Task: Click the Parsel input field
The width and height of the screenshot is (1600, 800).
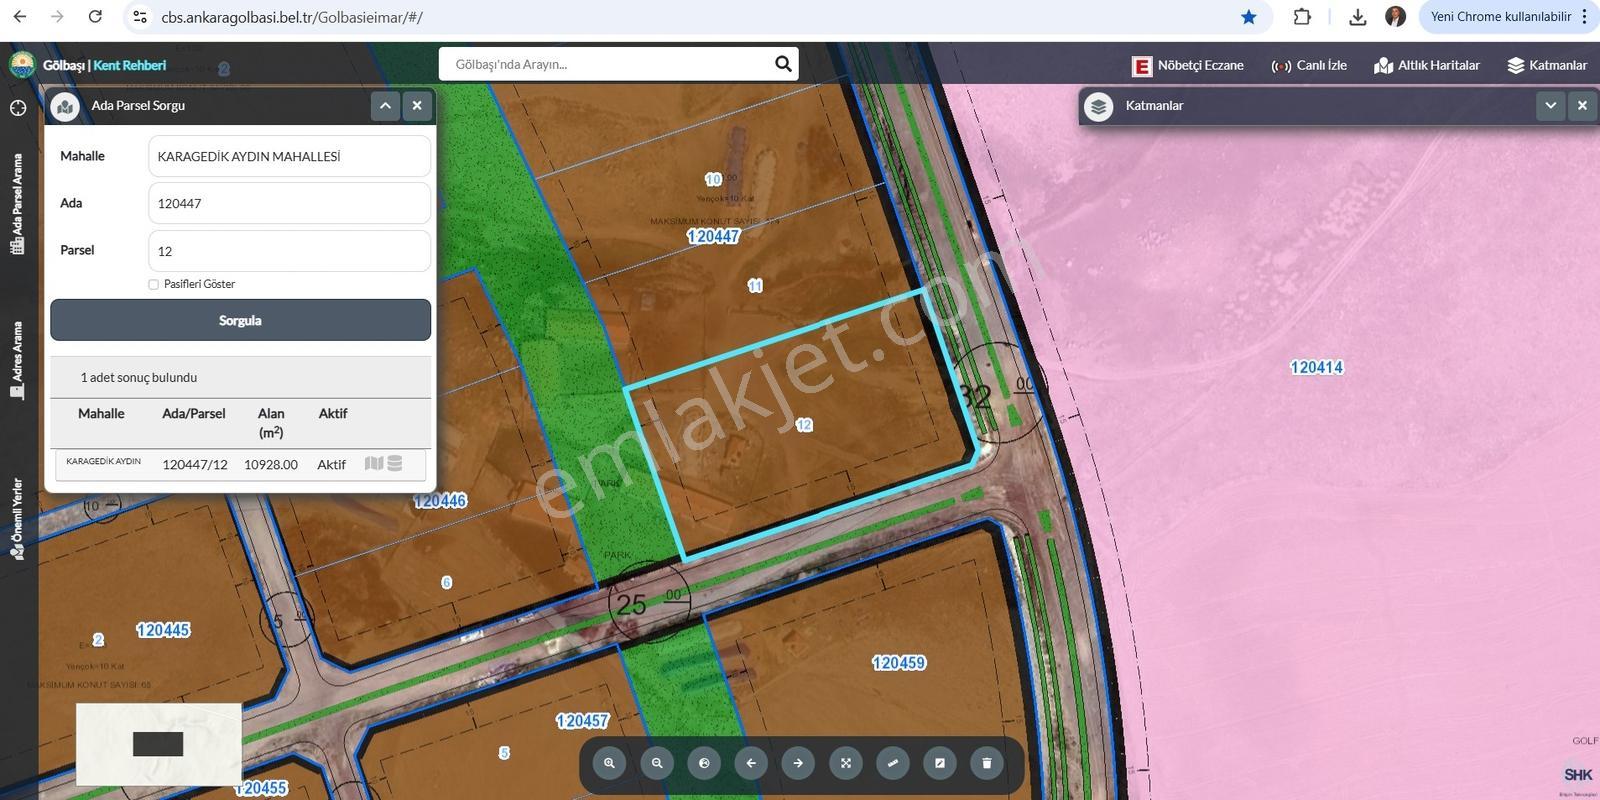Action: coord(289,251)
